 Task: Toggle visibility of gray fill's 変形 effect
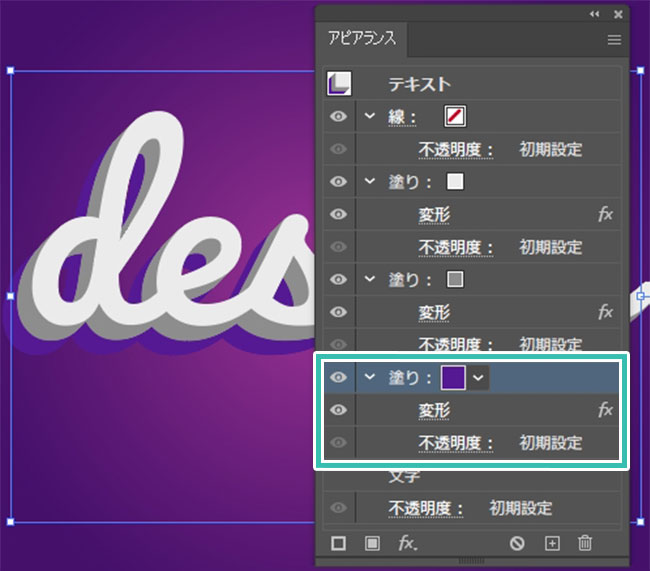[339, 312]
